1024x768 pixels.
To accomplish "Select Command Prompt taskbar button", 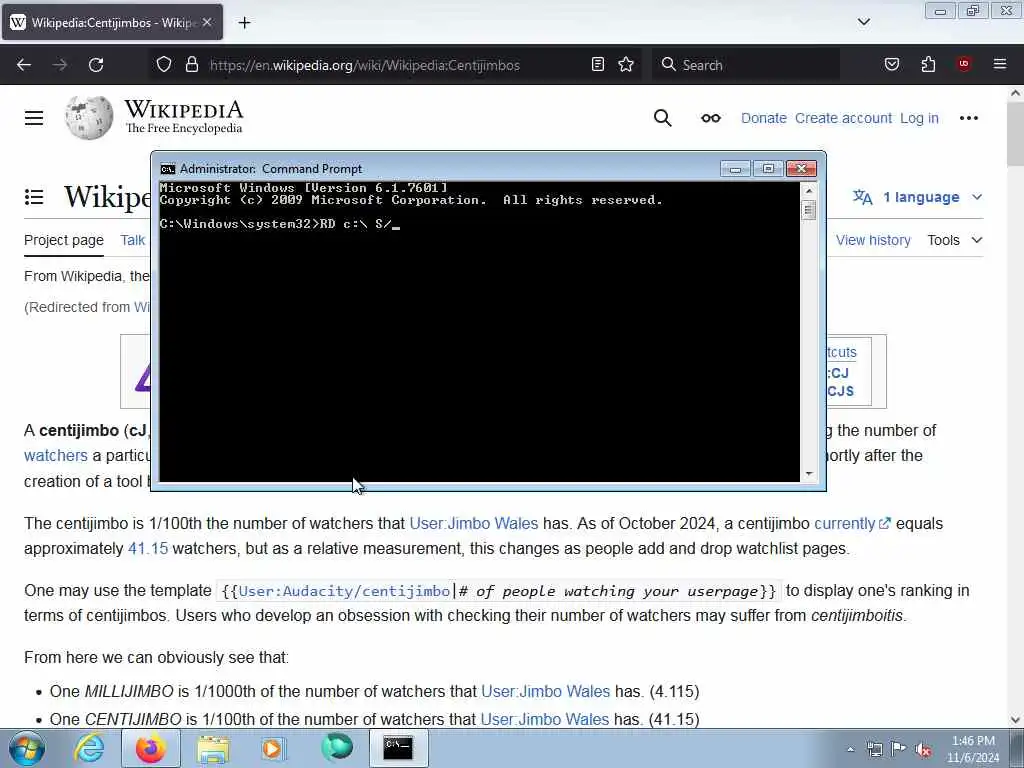I will 398,748.
